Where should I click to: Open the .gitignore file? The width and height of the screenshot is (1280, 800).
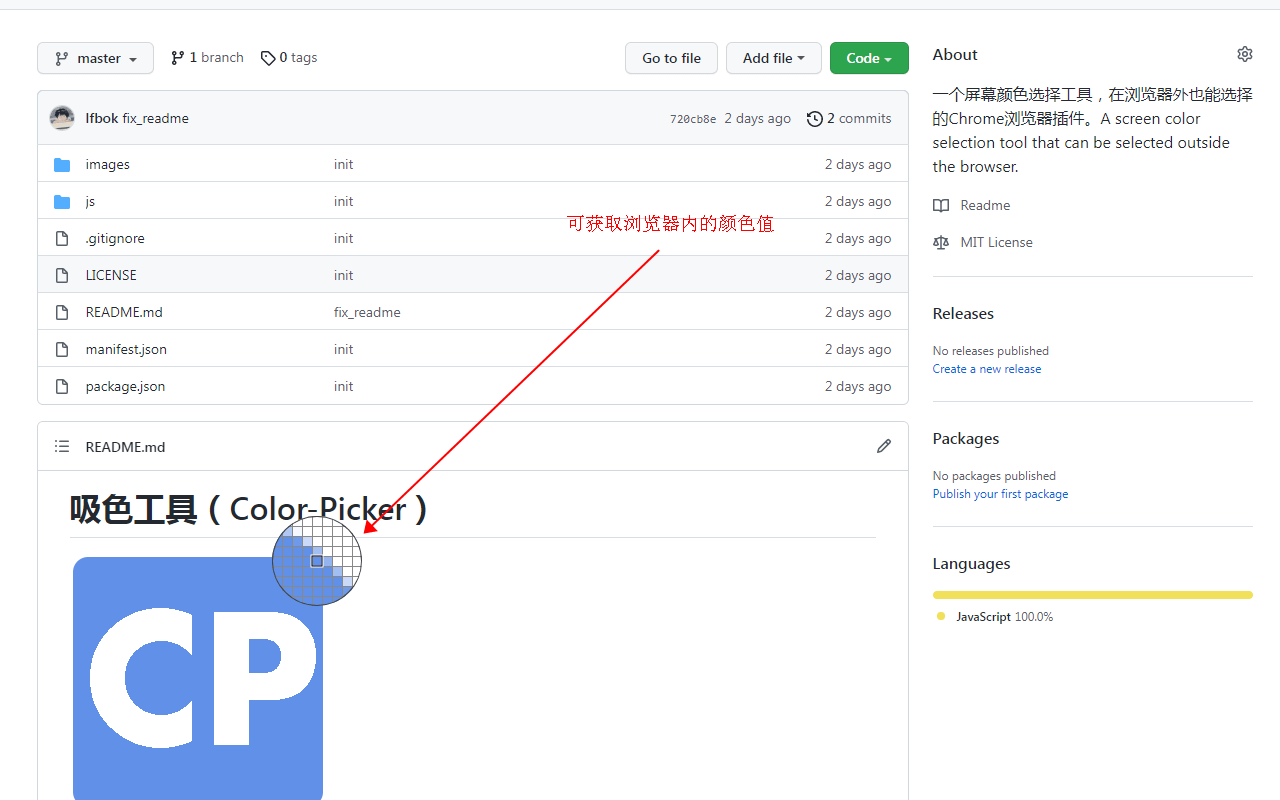coord(115,238)
